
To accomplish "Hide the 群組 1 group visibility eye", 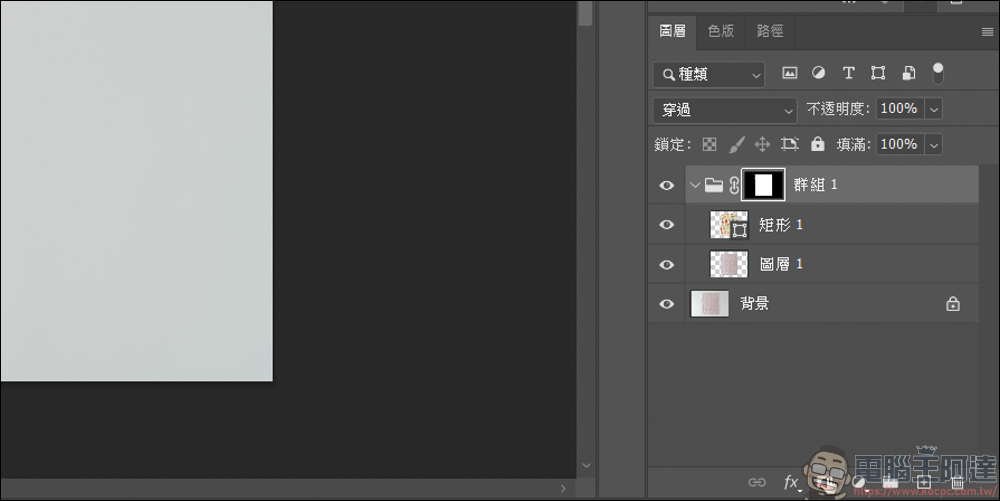I will tap(666, 185).
